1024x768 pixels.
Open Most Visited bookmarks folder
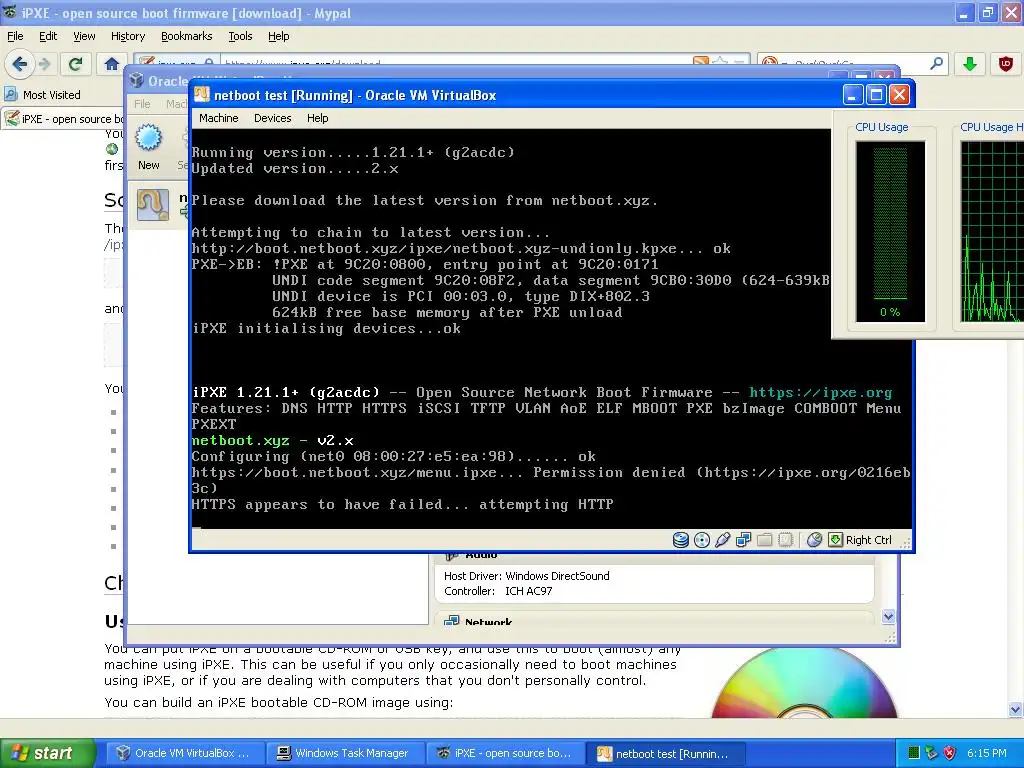point(43,95)
